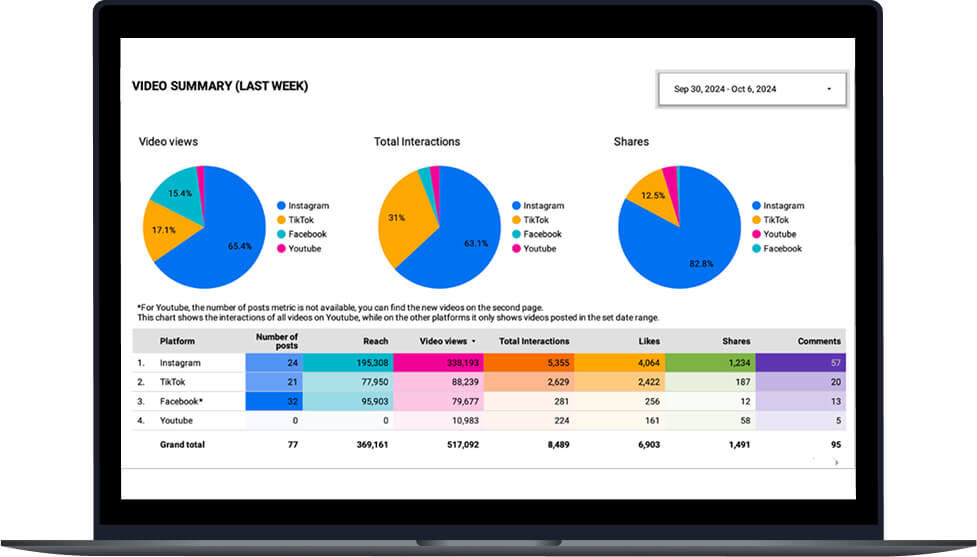Image resolution: width=977 pixels, height=557 pixels.
Task: Click the sort arrow beside Video views header
Action: (474, 342)
